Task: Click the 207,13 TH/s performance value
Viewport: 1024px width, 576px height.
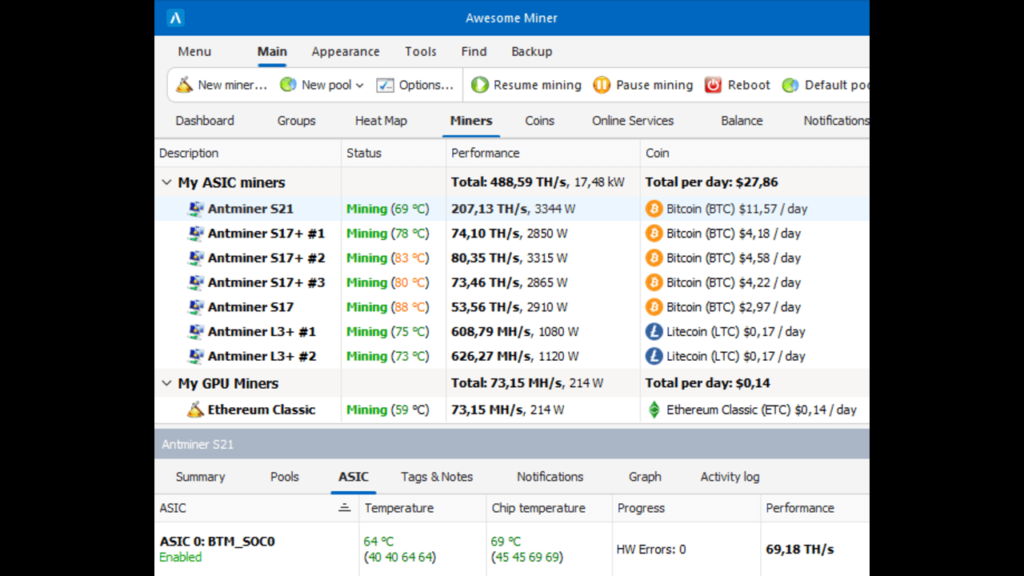Action: click(488, 208)
